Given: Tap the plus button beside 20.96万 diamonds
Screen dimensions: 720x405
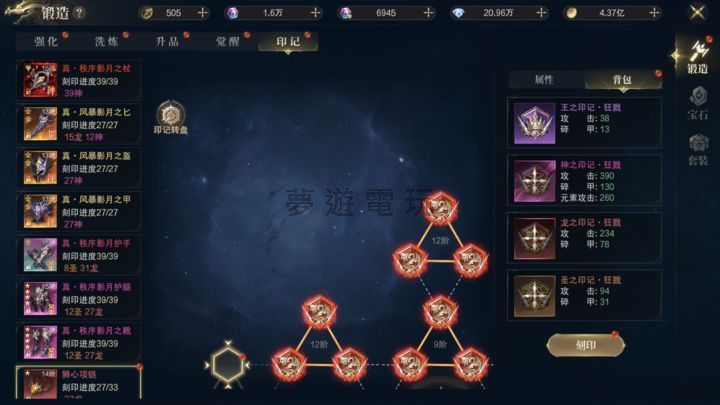Looking at the screenshot, I should pyautogui.click(x=542, y=13).
